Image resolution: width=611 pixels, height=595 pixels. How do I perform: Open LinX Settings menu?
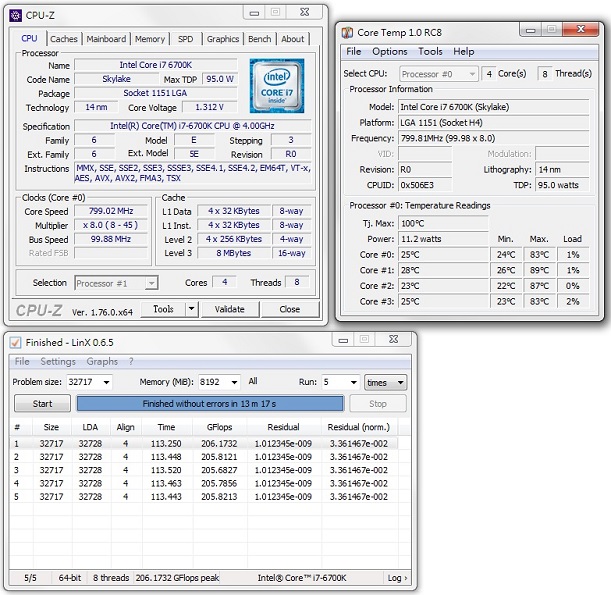coord(58,362)
